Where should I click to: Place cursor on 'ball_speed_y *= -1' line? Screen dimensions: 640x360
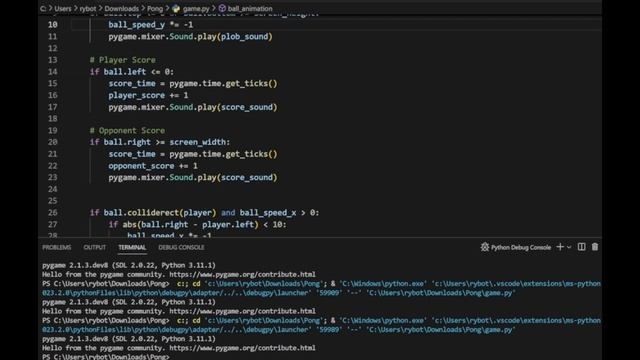tap(151, 25)
